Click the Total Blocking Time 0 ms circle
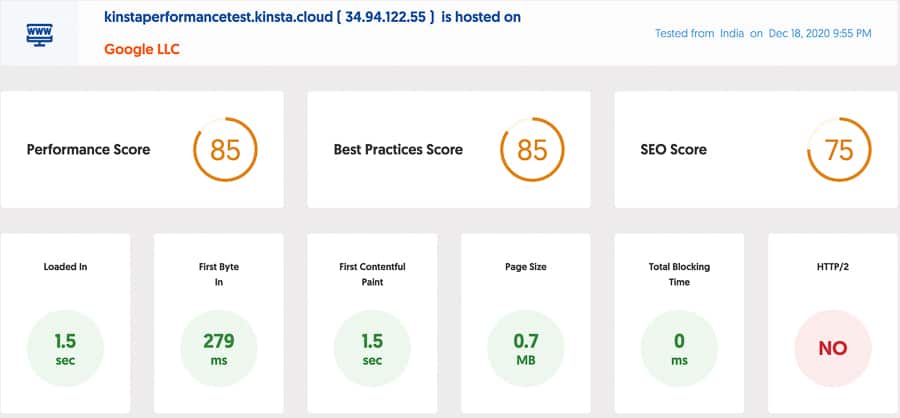 [x=679, y=348]
